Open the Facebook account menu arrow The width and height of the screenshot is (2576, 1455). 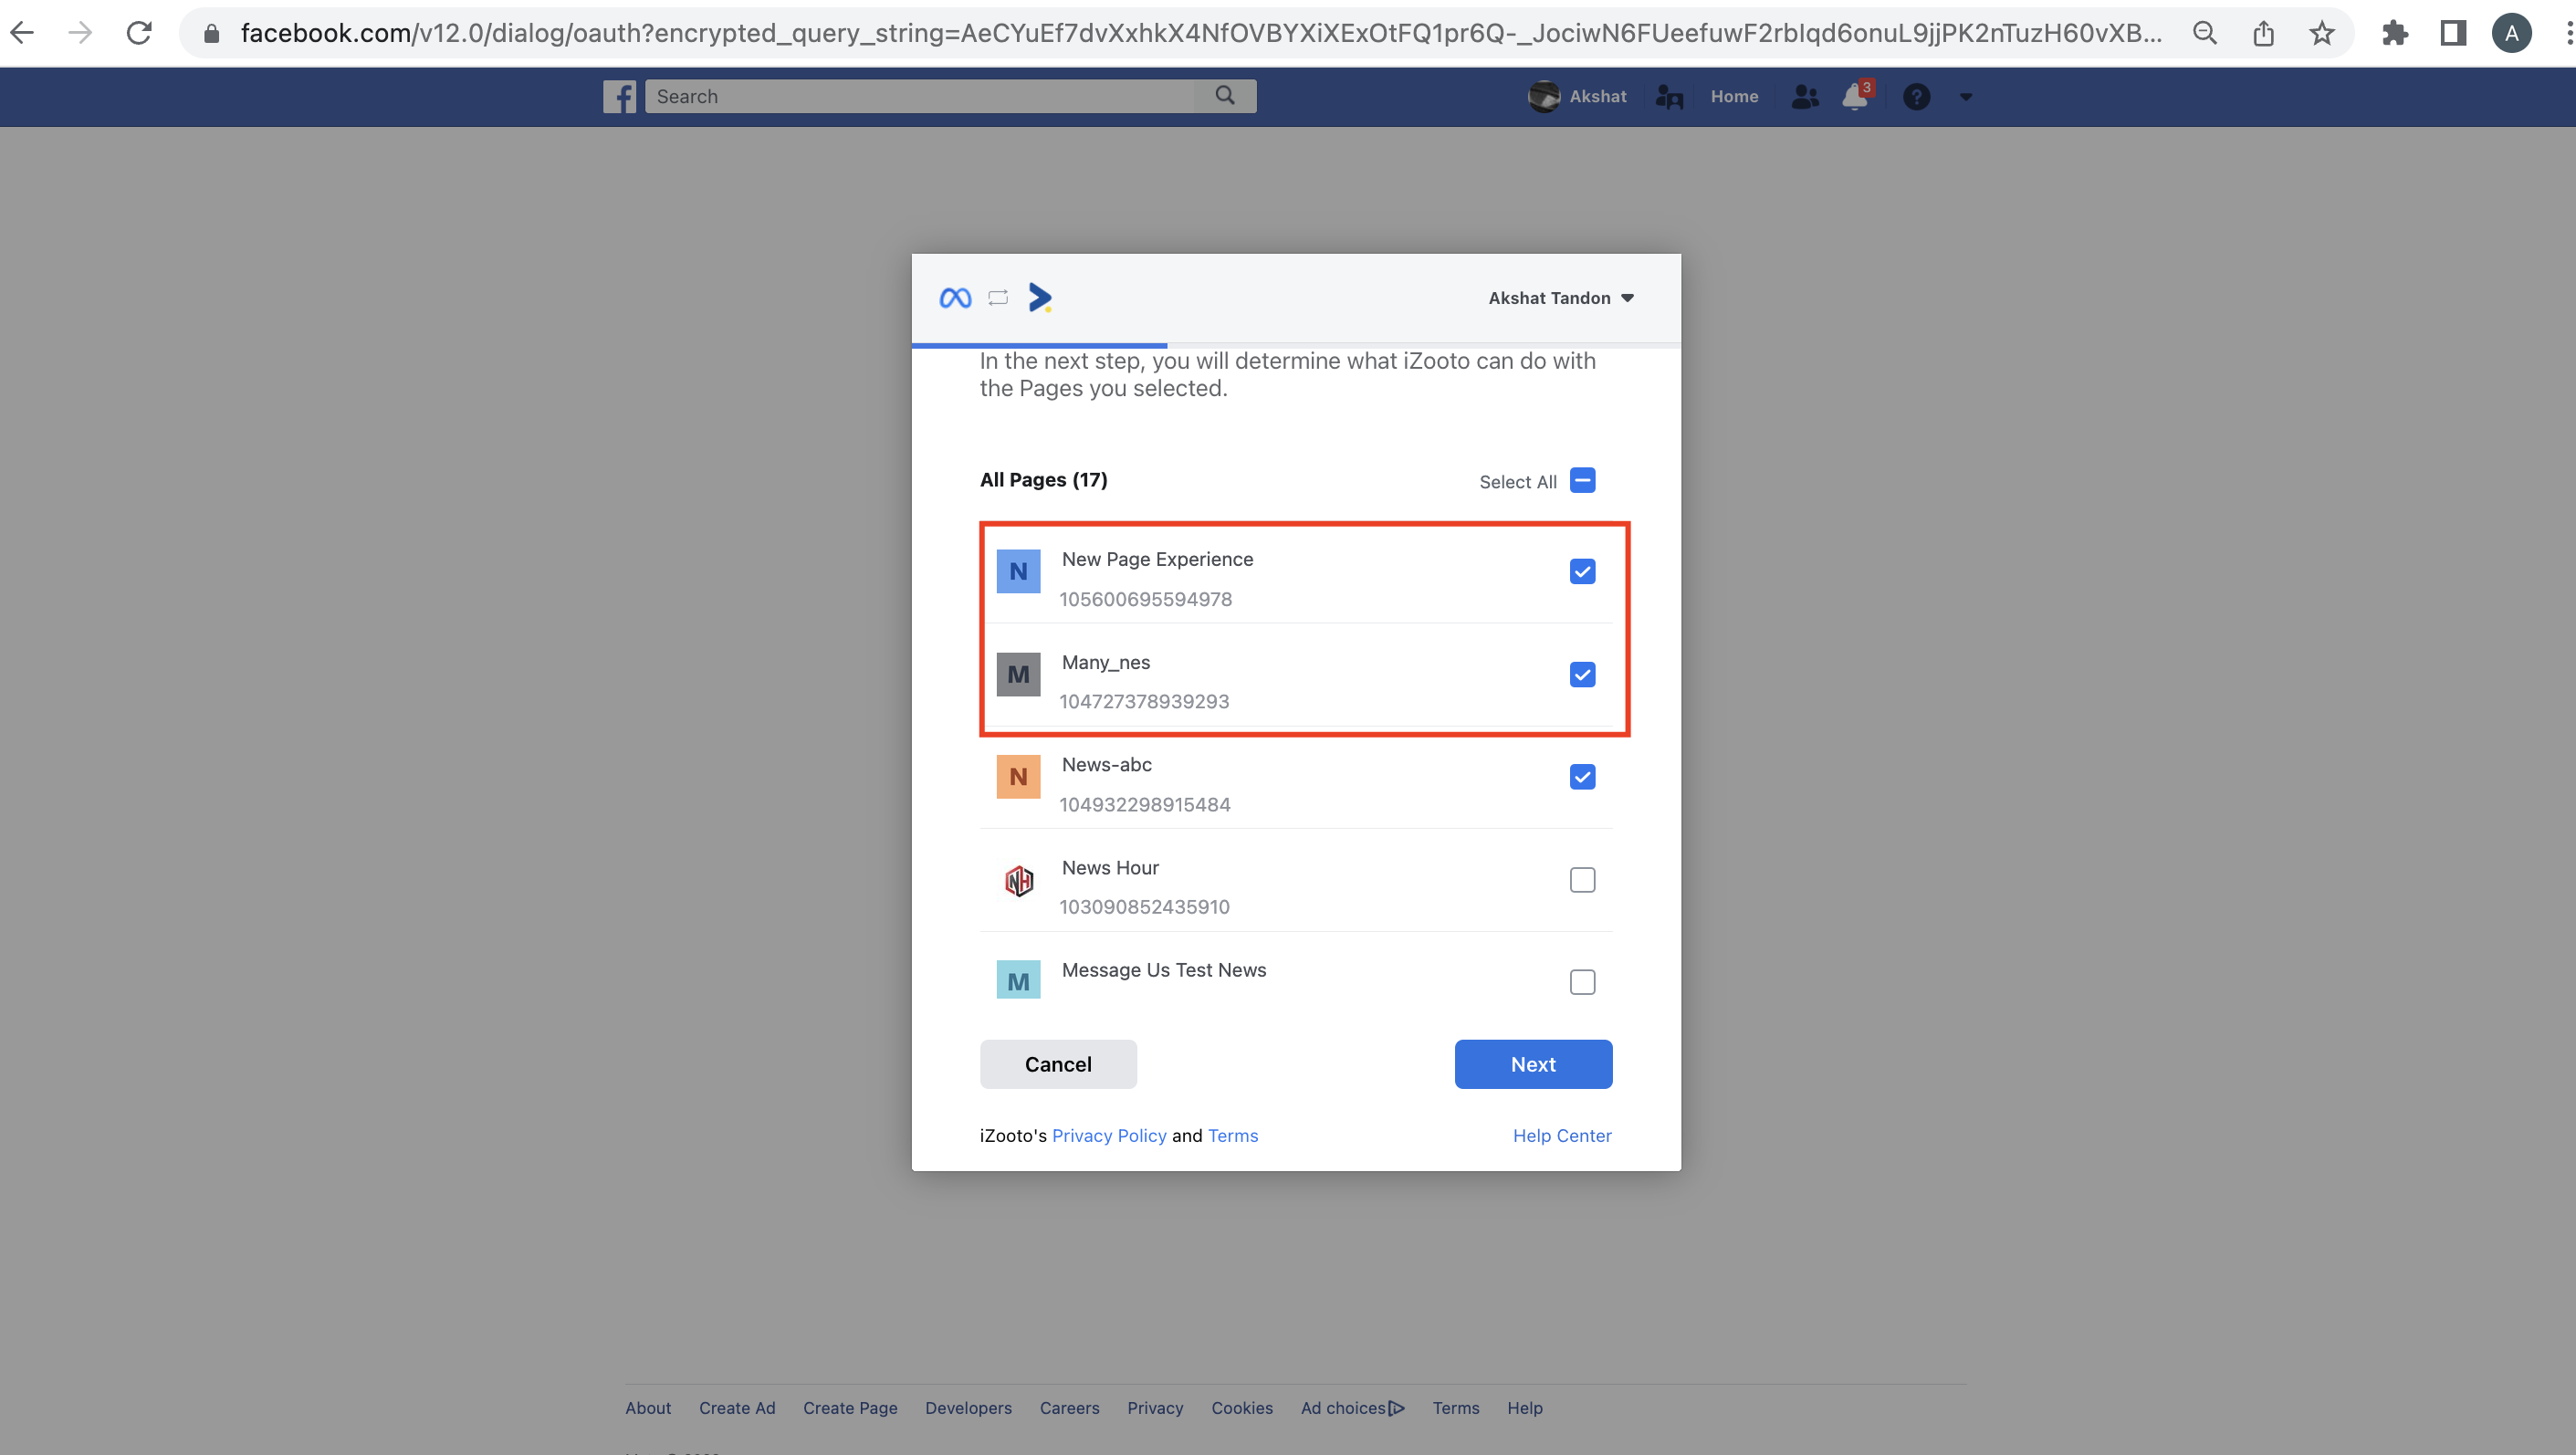click(1966, 96)
